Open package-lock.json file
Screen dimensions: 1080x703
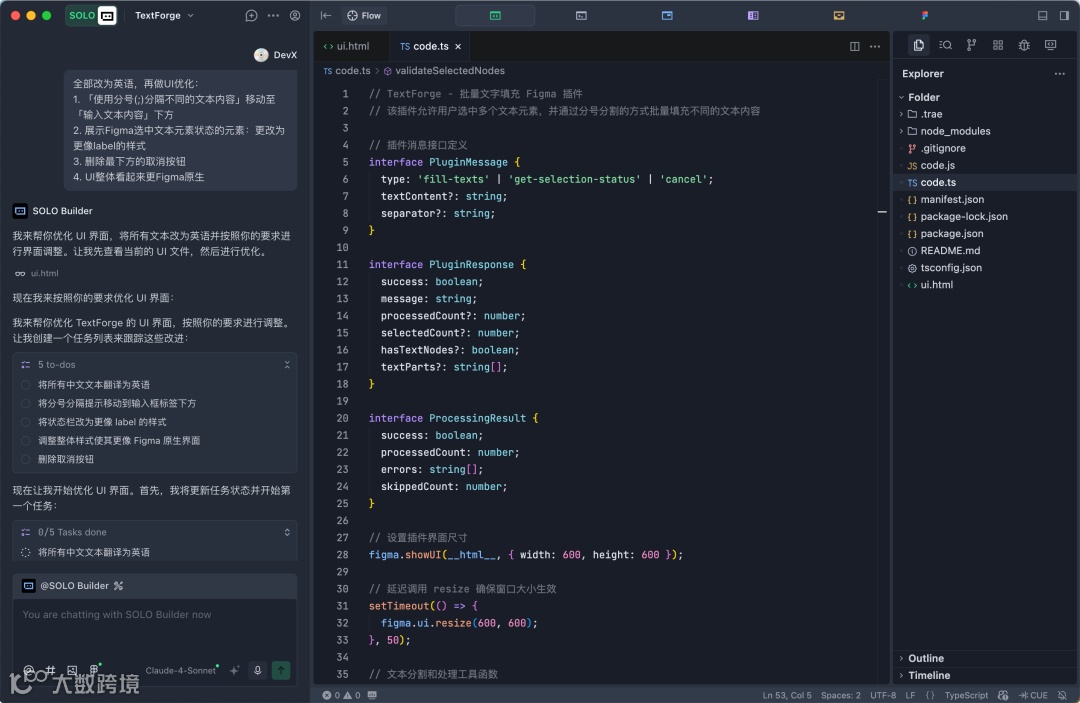963,216
